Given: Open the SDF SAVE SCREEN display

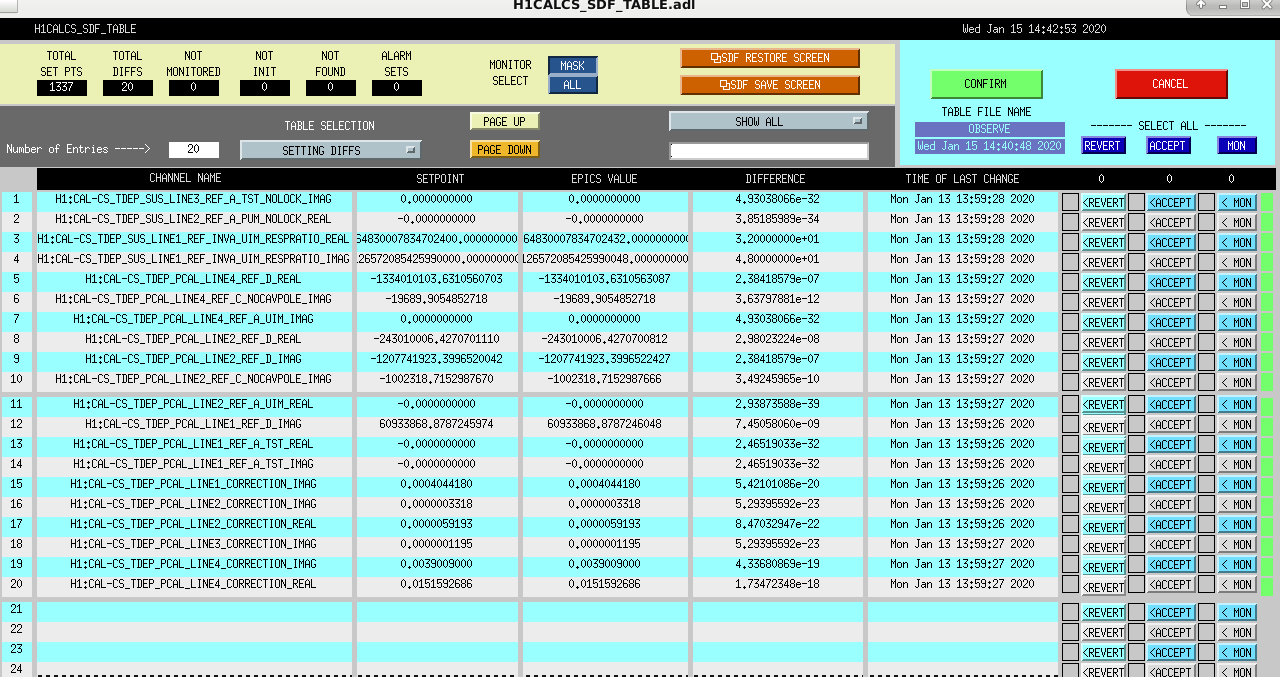Looking at the screenshot, I should click(x=770, y=85).
